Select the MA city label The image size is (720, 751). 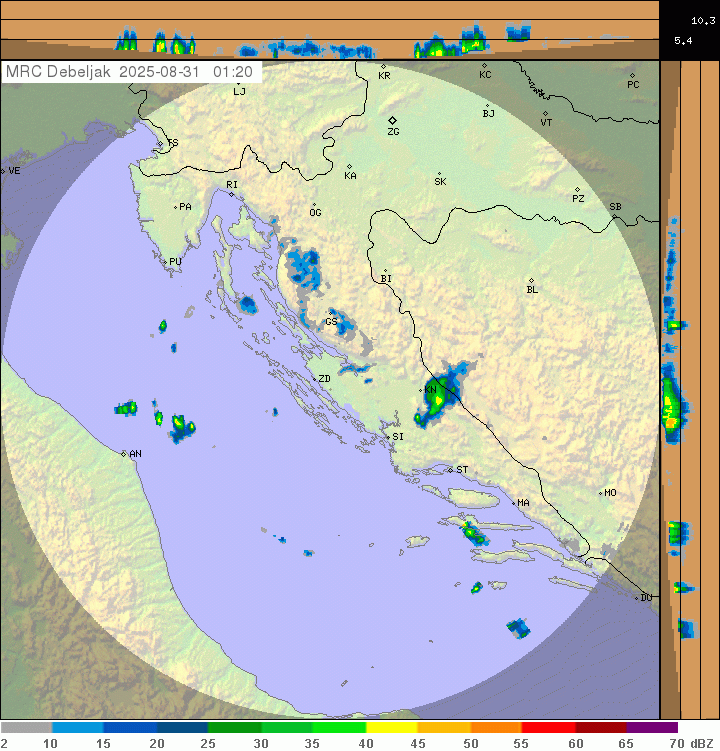pos(524,503)
